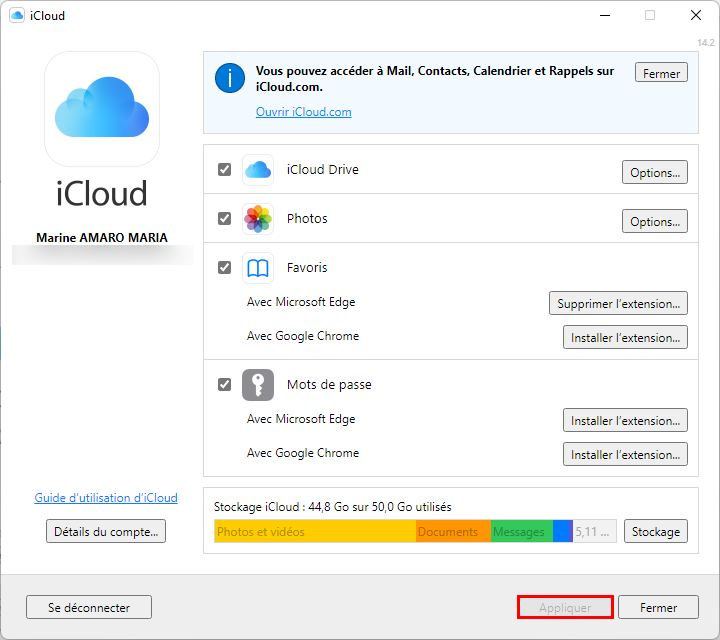Toggle the Favoris checkbox

pos(225,267)
